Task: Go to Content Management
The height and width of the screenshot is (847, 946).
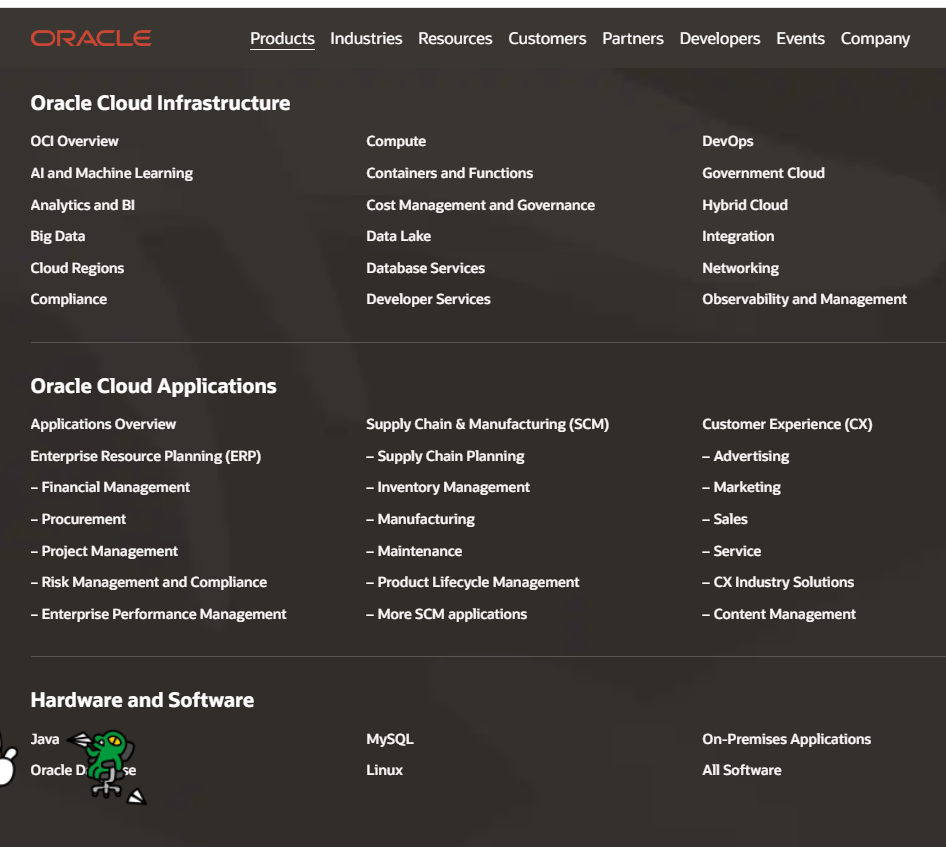Action: [779, 614]
